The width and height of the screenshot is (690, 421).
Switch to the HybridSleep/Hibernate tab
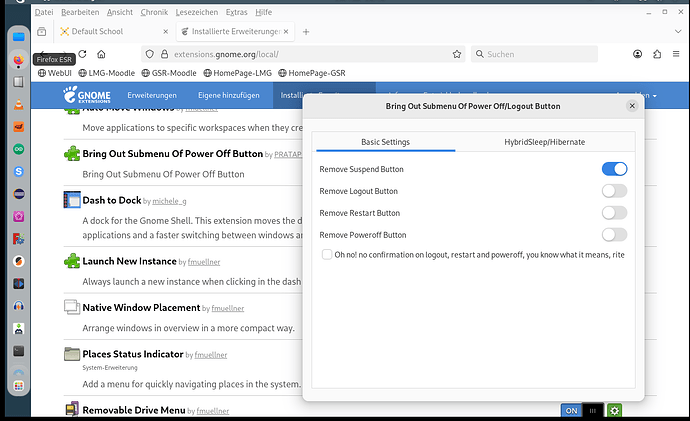[x=545, y=142]
